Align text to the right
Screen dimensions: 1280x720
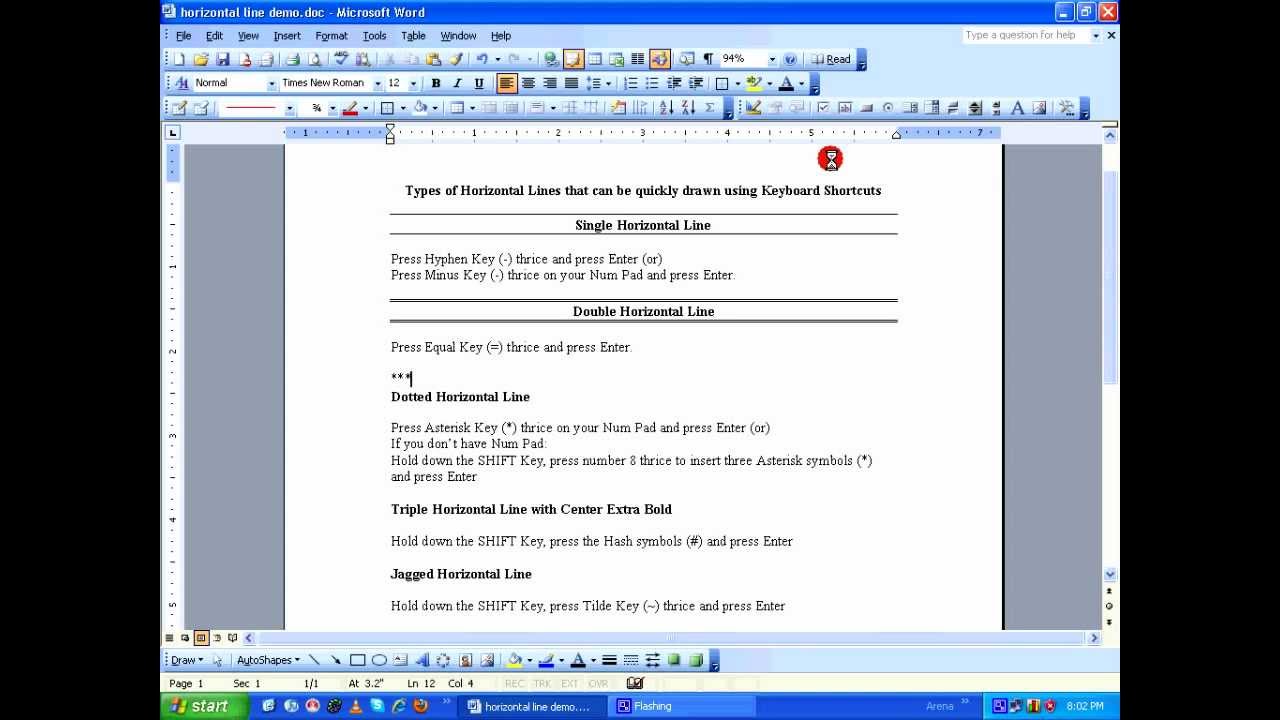[550, 83]
